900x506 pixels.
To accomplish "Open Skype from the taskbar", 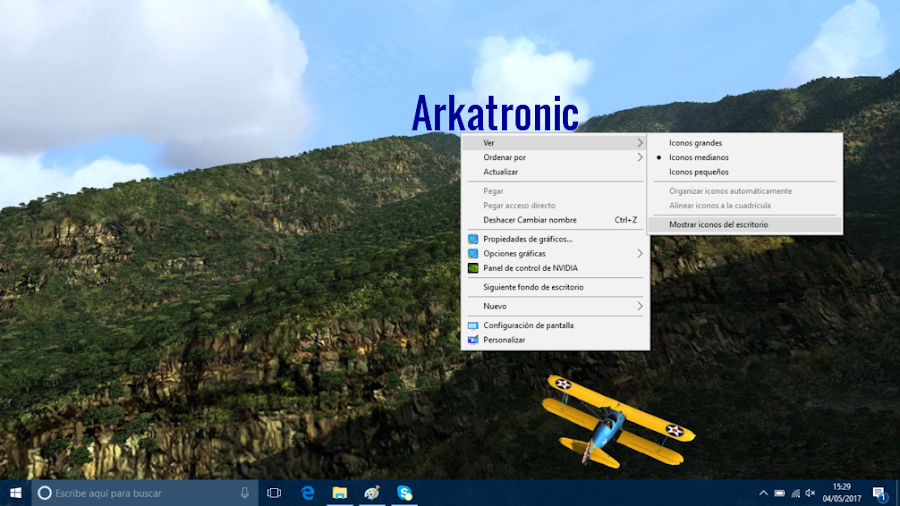I will tap(404, 493).
